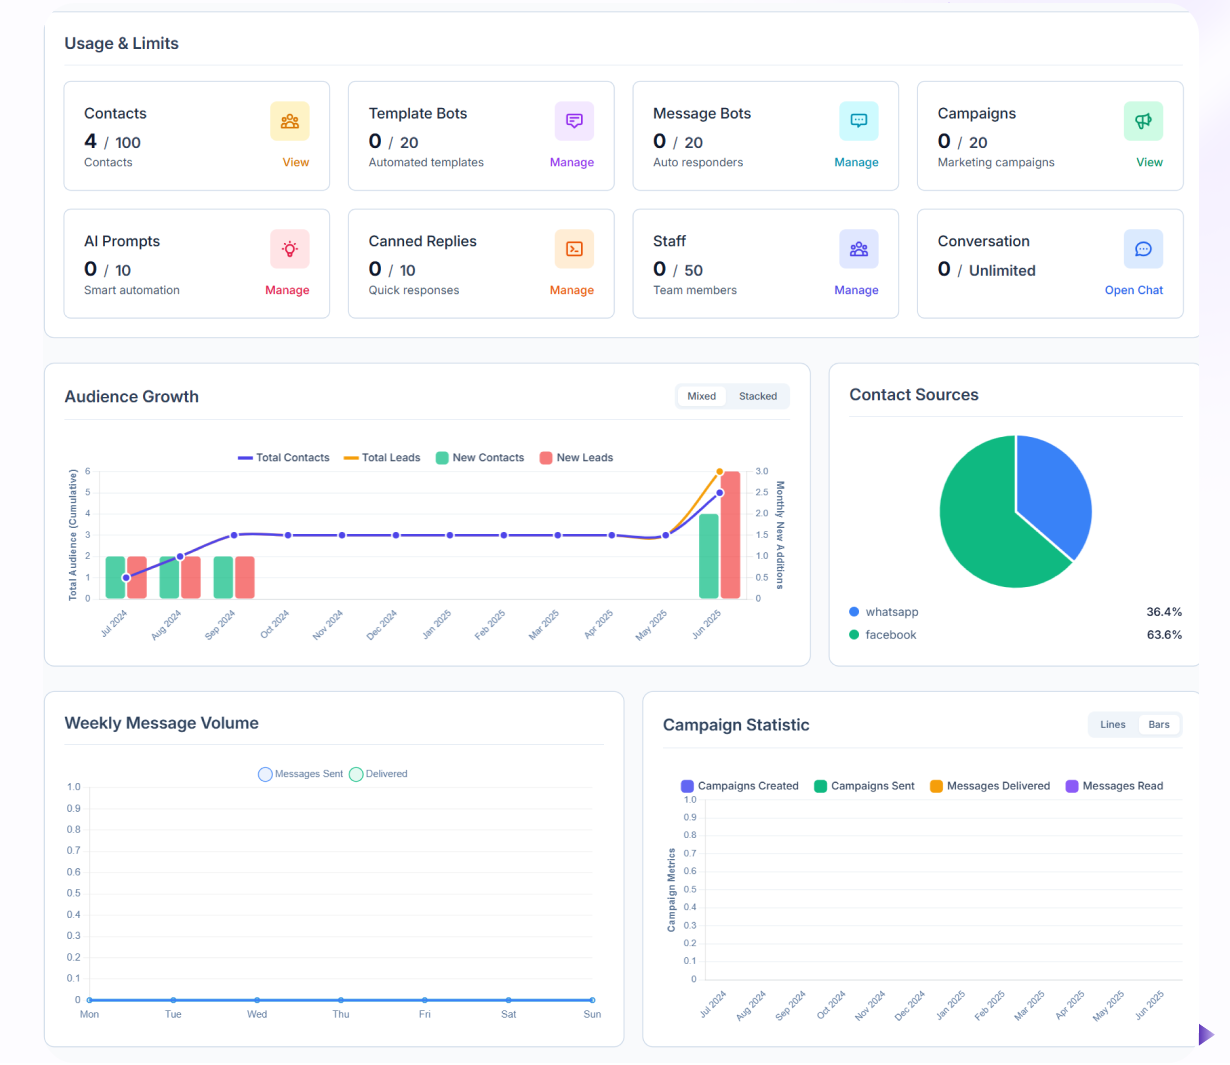Click the Staff team members icon

pyautogui.click(x=858, y=248)
